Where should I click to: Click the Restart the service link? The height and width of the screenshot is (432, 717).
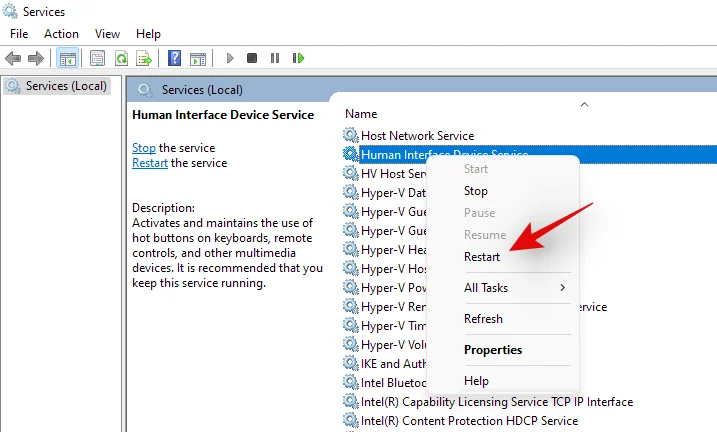click(x=150, y=163)
